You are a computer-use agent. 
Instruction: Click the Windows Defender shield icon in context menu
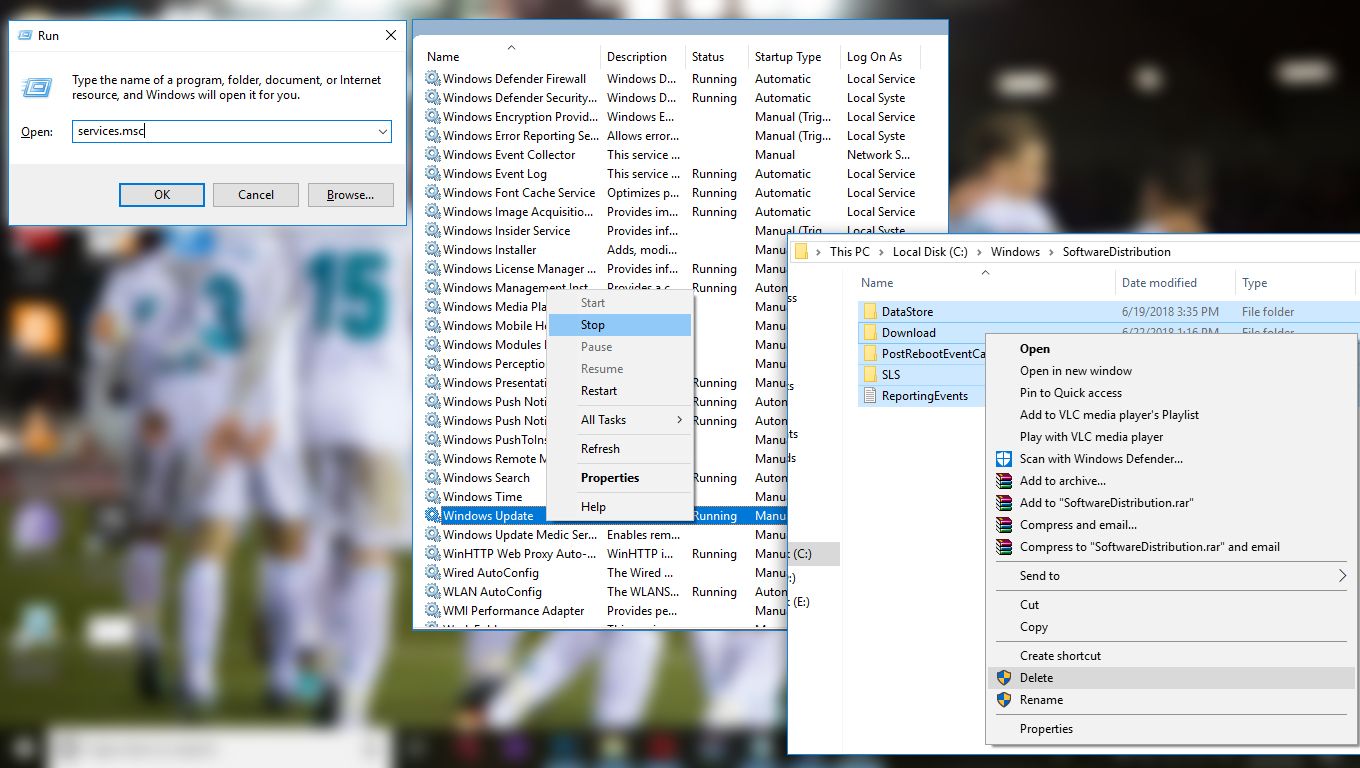tap(1003, 459)
